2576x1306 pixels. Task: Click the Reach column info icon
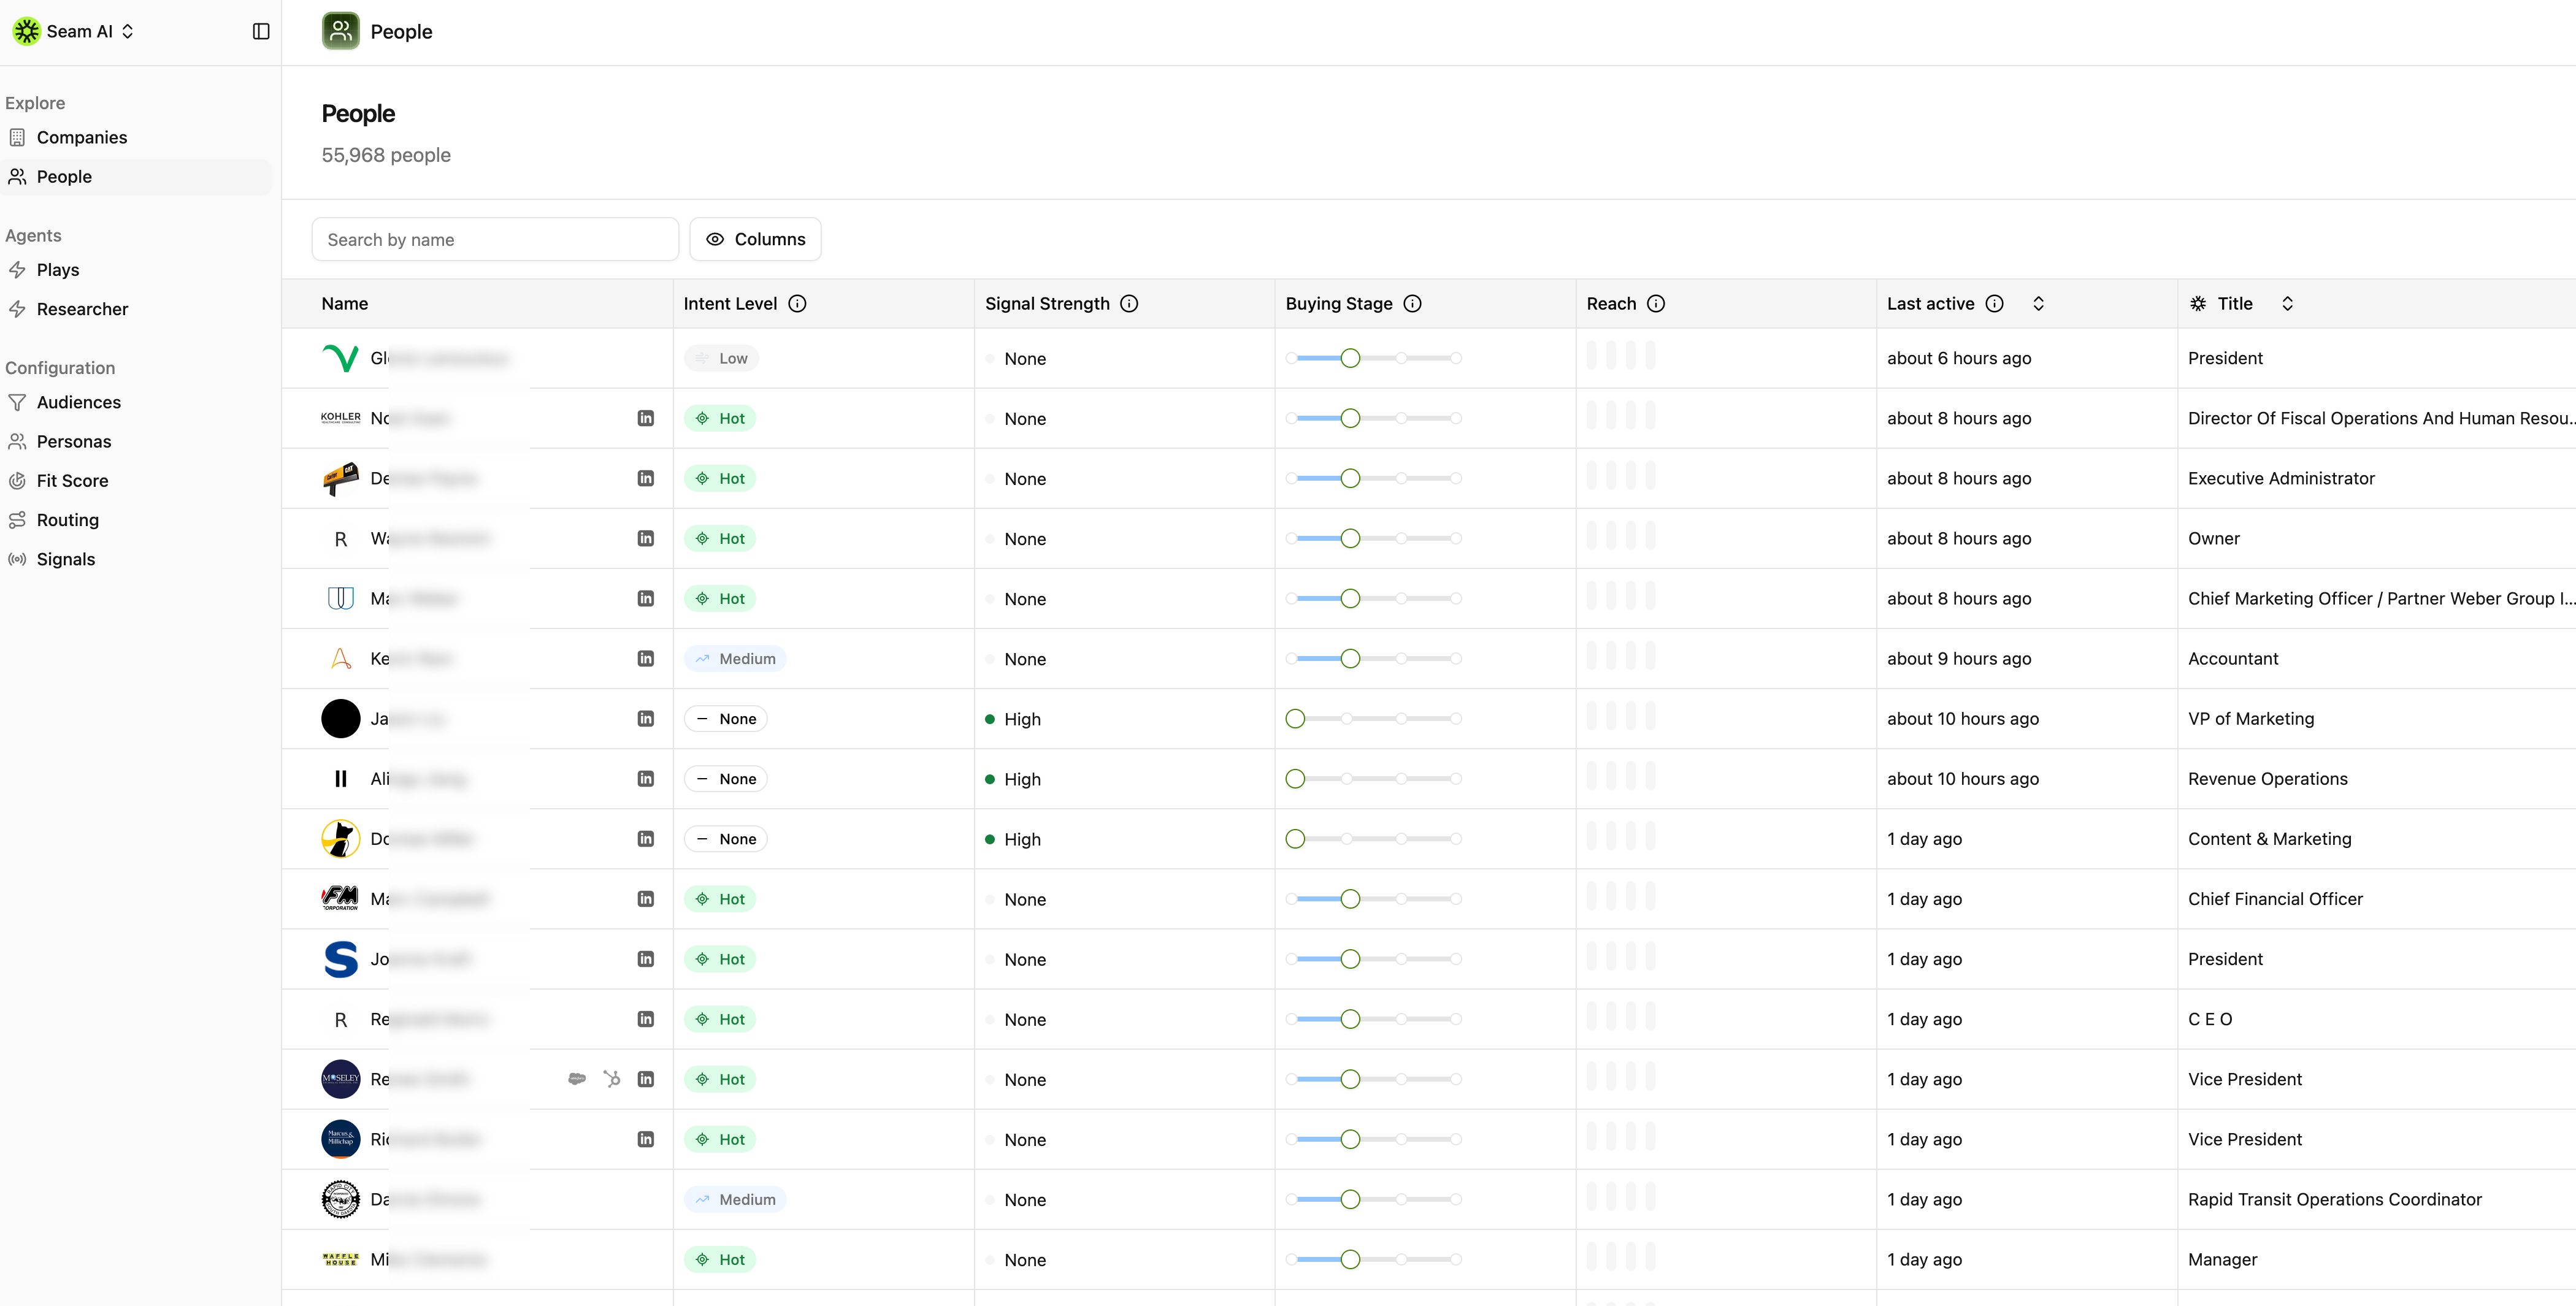click(x=1656, y=303)
